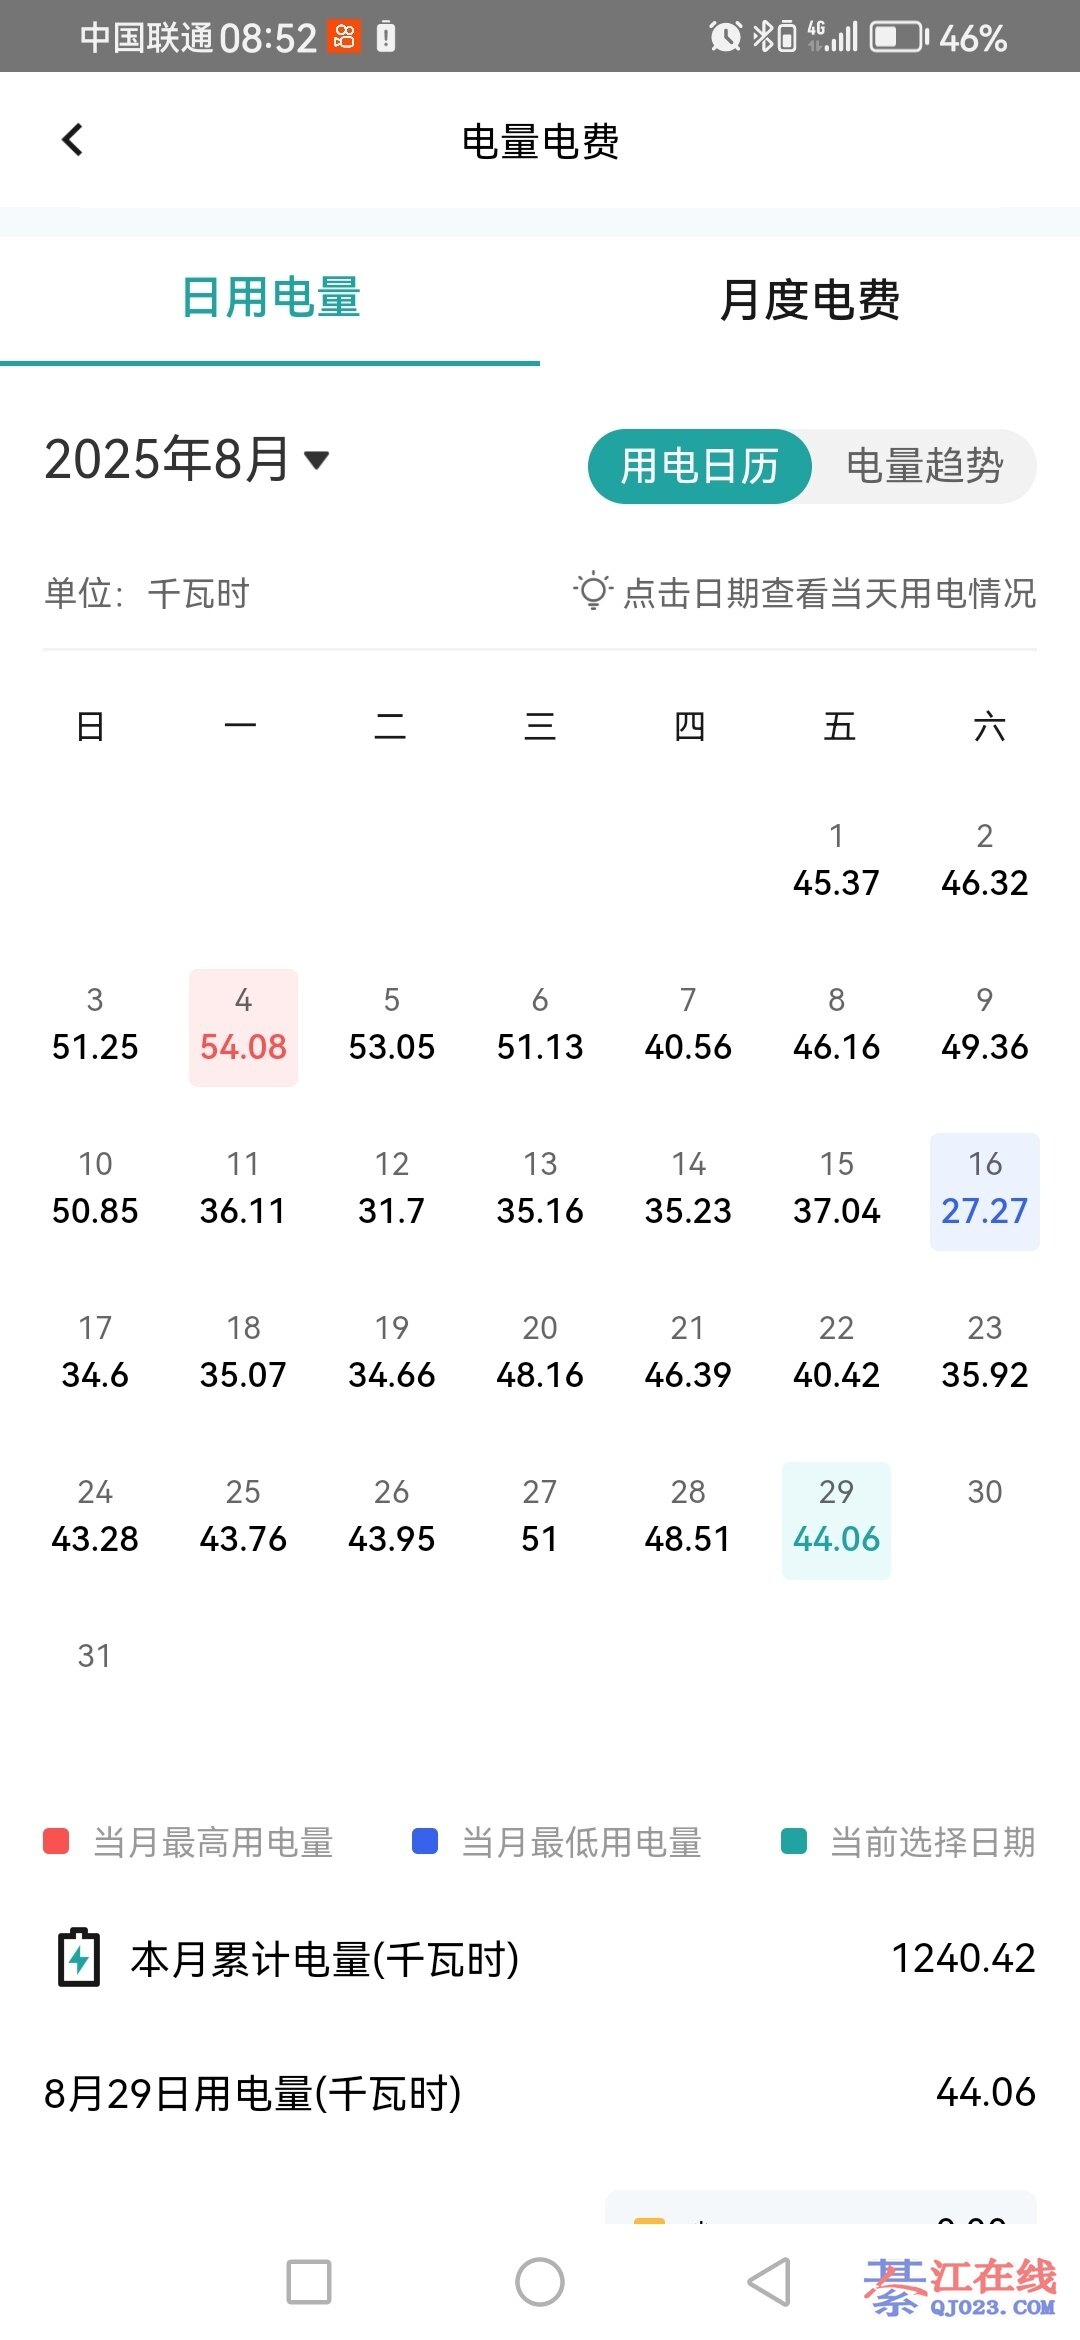
Task: Select August 29 with 44.06 usage
Action: (836, 1519)
